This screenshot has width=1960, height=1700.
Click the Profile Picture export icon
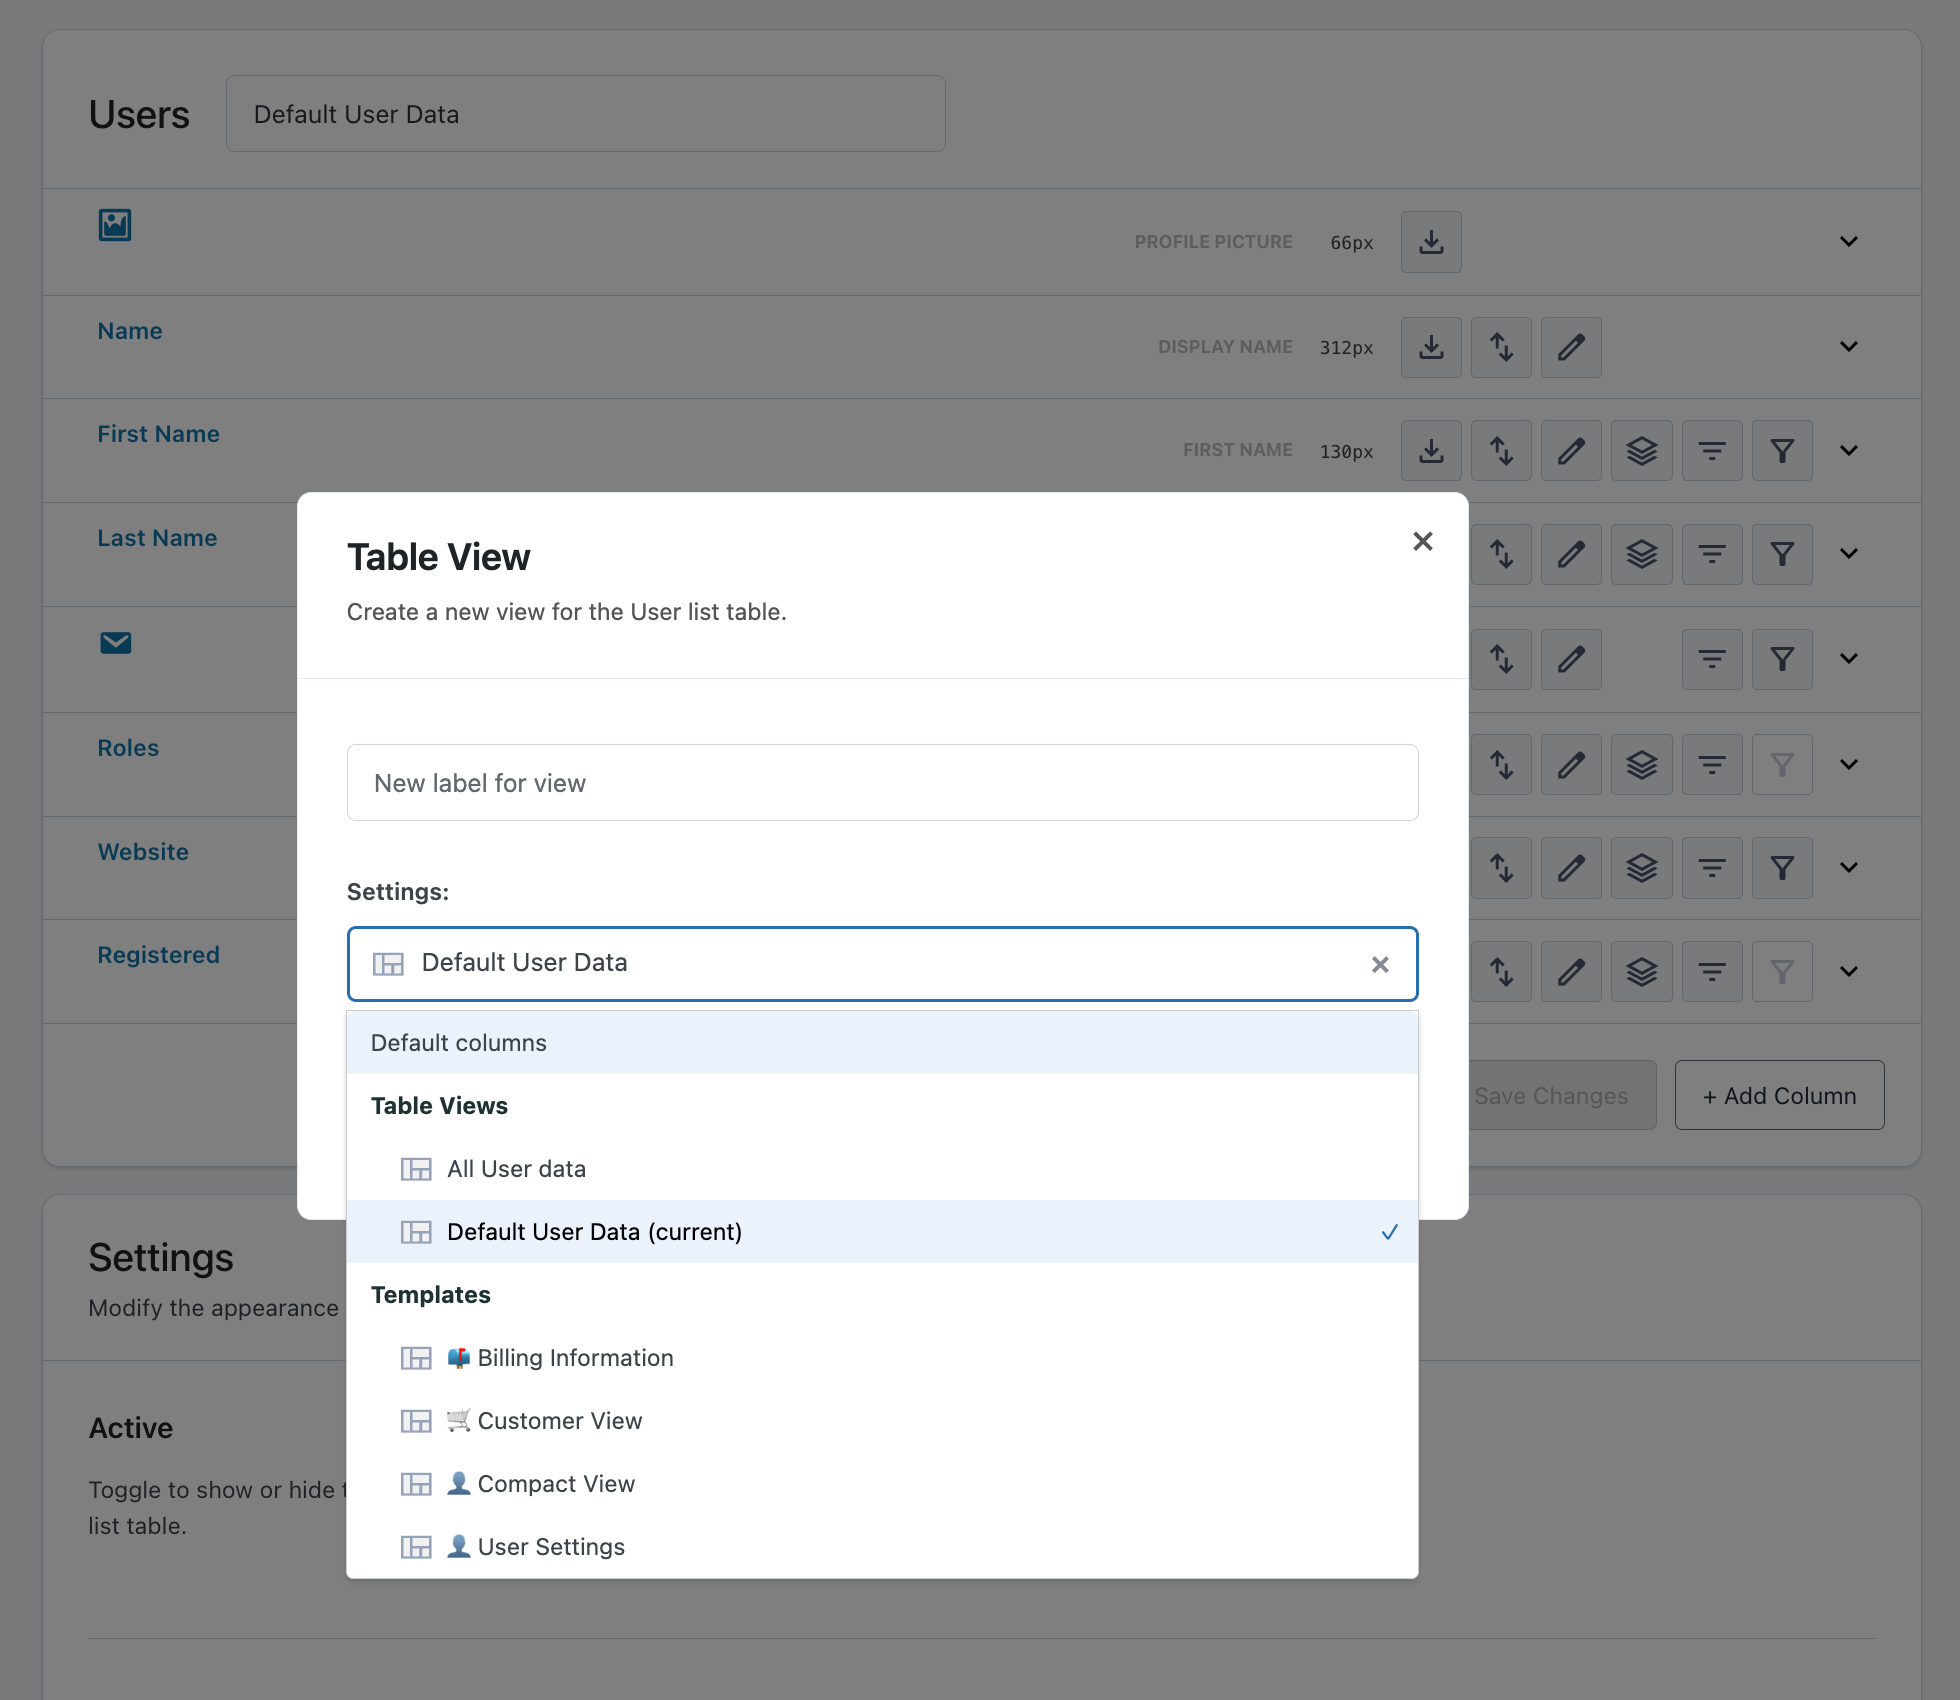coord(1431,242)
